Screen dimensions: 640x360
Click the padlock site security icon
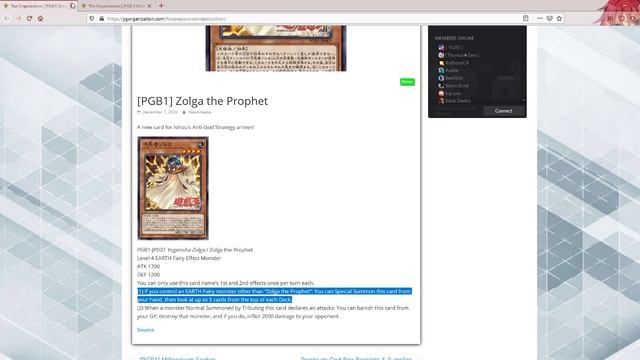(101, 18)
